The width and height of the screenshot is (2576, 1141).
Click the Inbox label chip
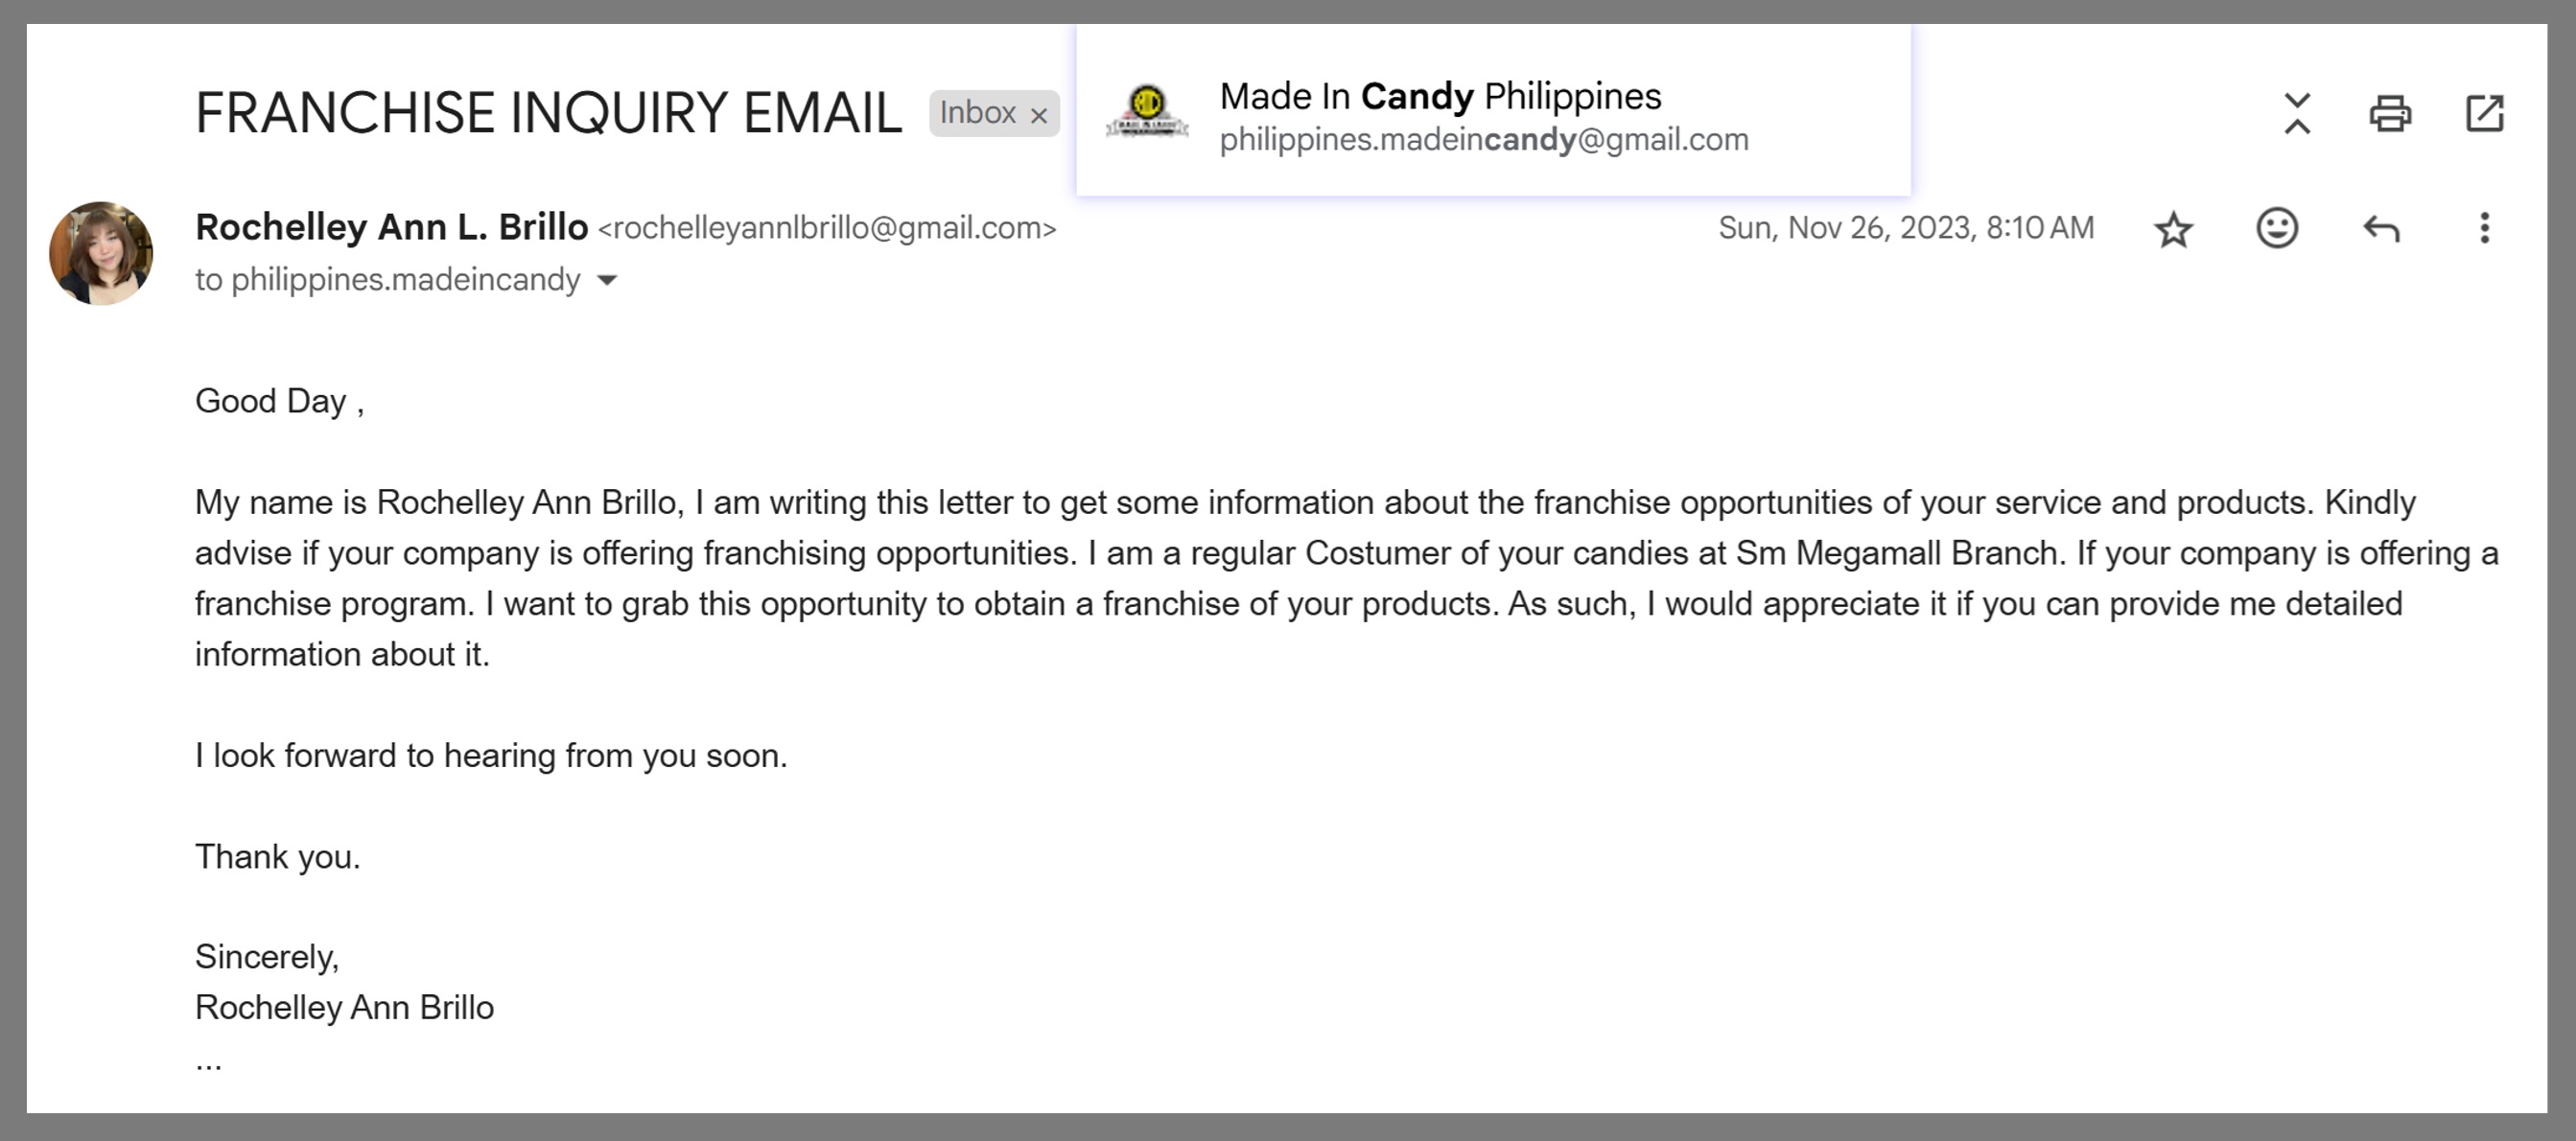point(977,113)
